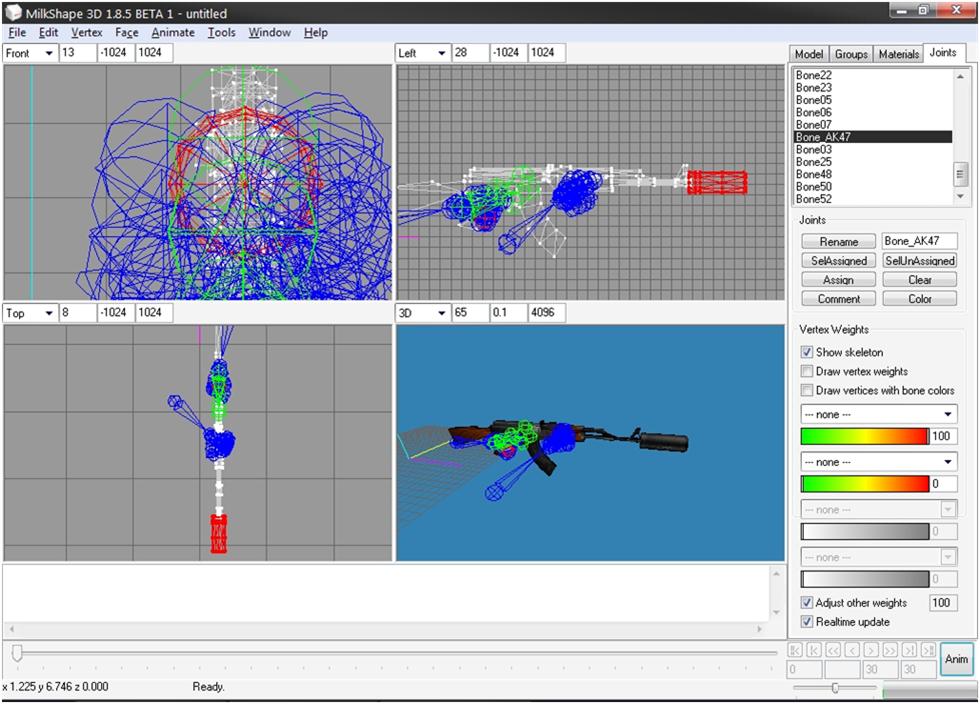This screenshot has height=704, width=980.
Task: Click the SelAssigned button
Action: click(839, 261)
